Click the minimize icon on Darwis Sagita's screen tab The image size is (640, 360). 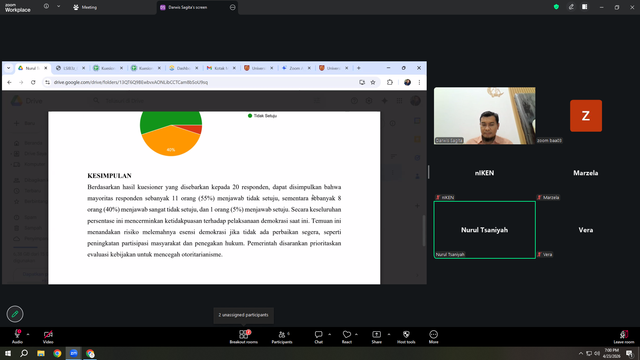pyautogui.click(x=232, y=7)
